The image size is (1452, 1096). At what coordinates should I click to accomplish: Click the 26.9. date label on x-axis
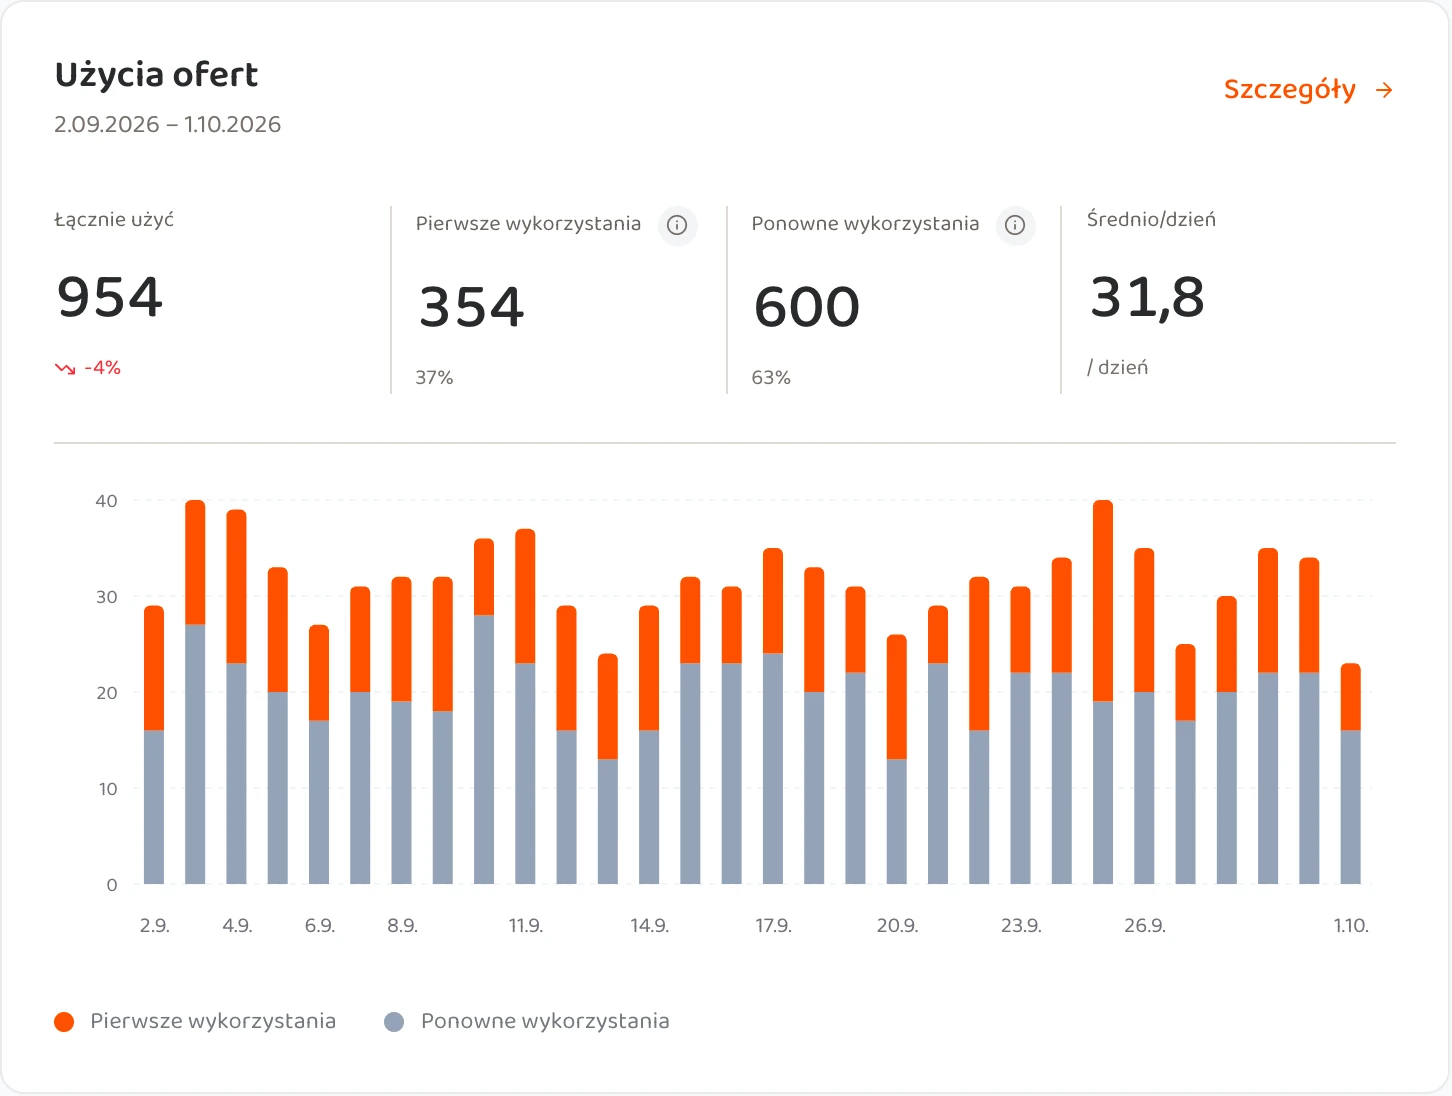tap(1145, 926)
